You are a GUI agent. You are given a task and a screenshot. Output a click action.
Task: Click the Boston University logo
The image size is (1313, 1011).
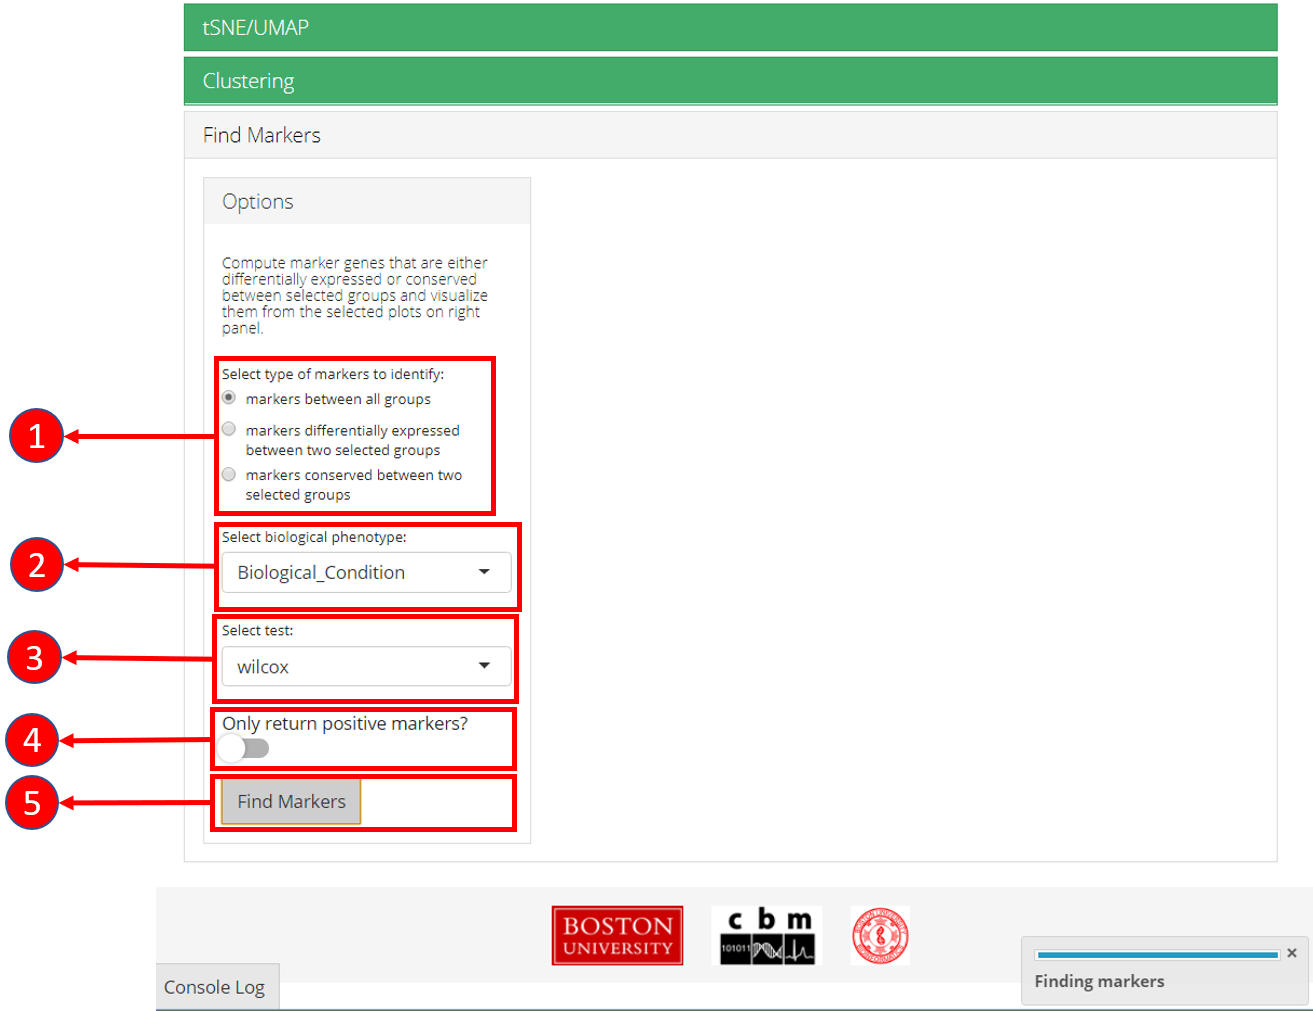click(617, 936)
